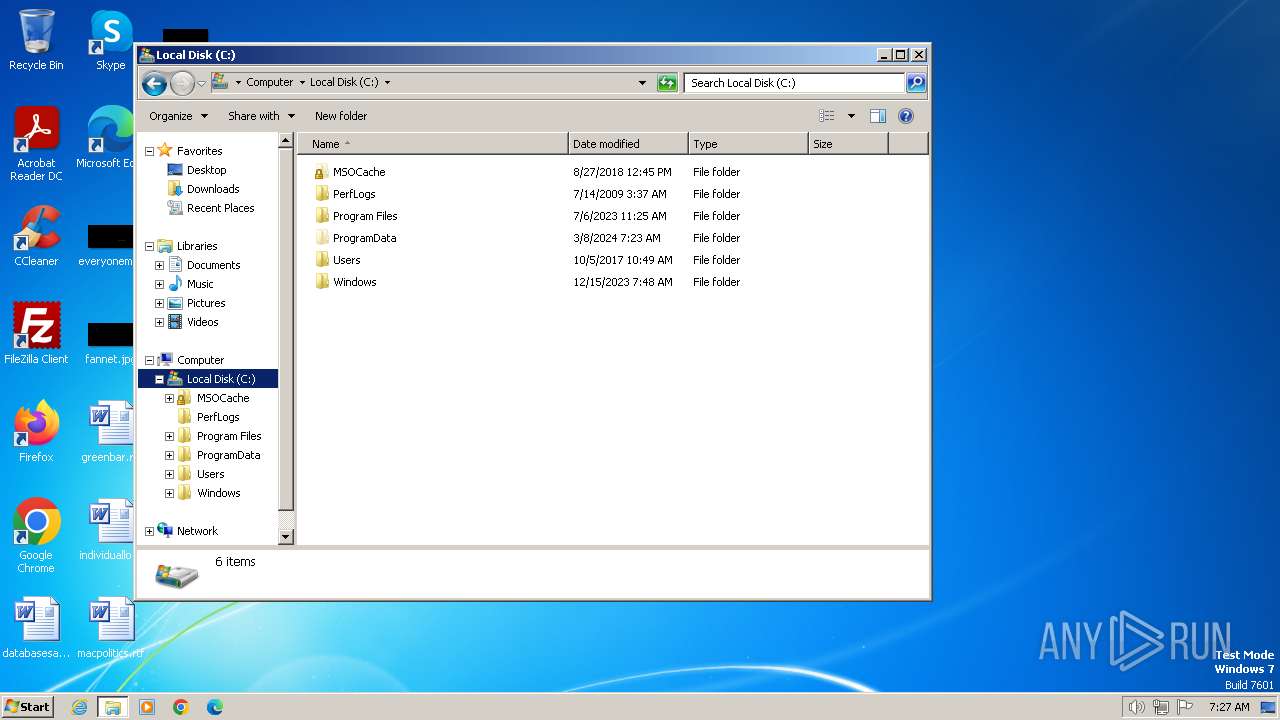Go back with the Explorer Back arrow
1280x720 pixels.
[x=154, y=83]
